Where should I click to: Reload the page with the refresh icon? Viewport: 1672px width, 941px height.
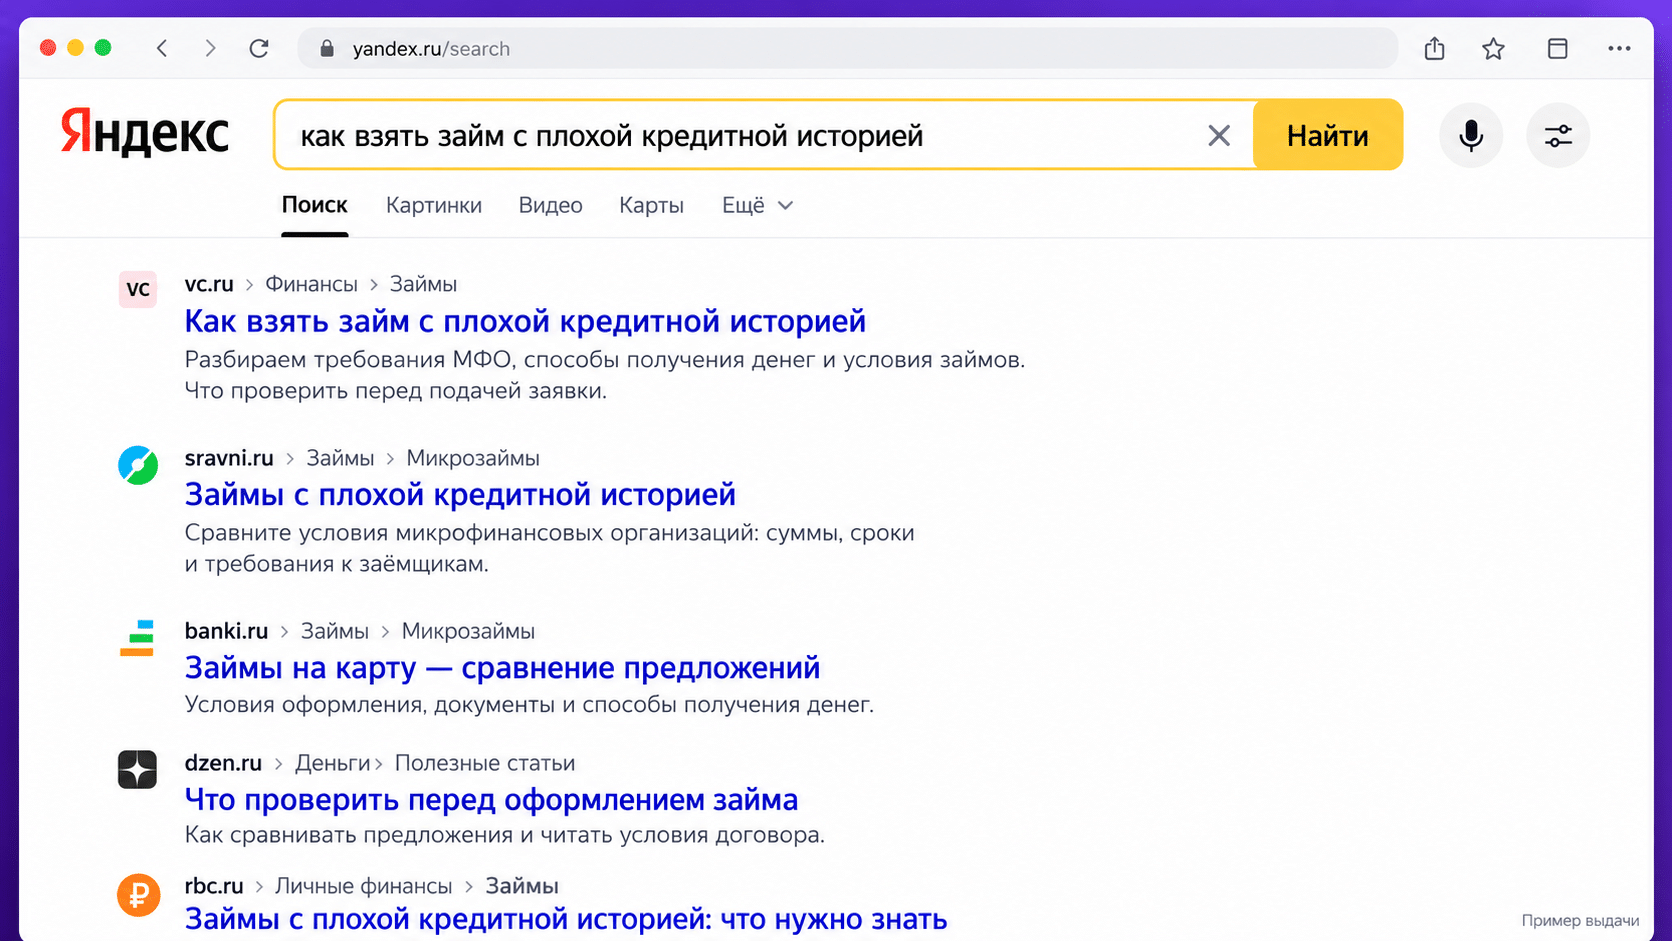(x=259, y=48)
